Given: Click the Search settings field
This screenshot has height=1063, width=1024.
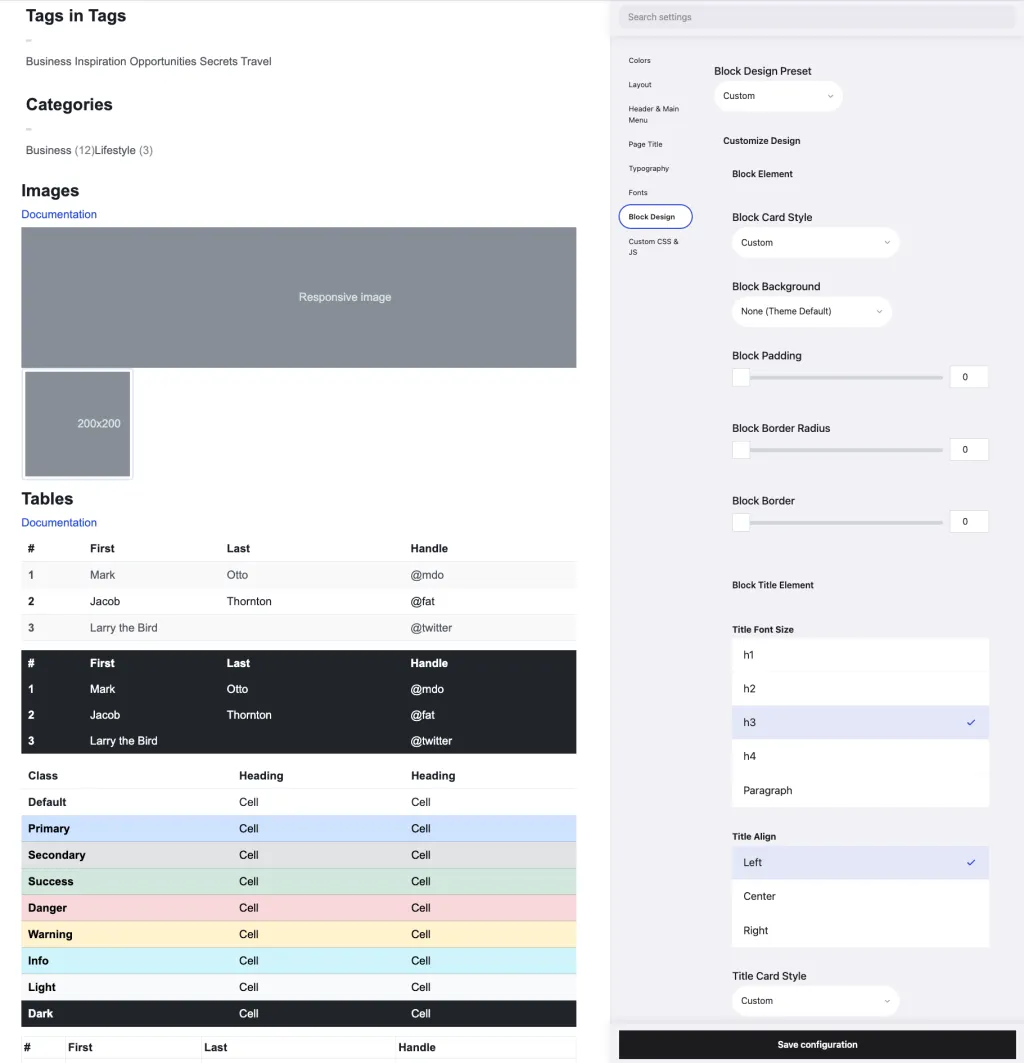Looking at the screenshot, I should pyautogui.click(x=816, y=17).
